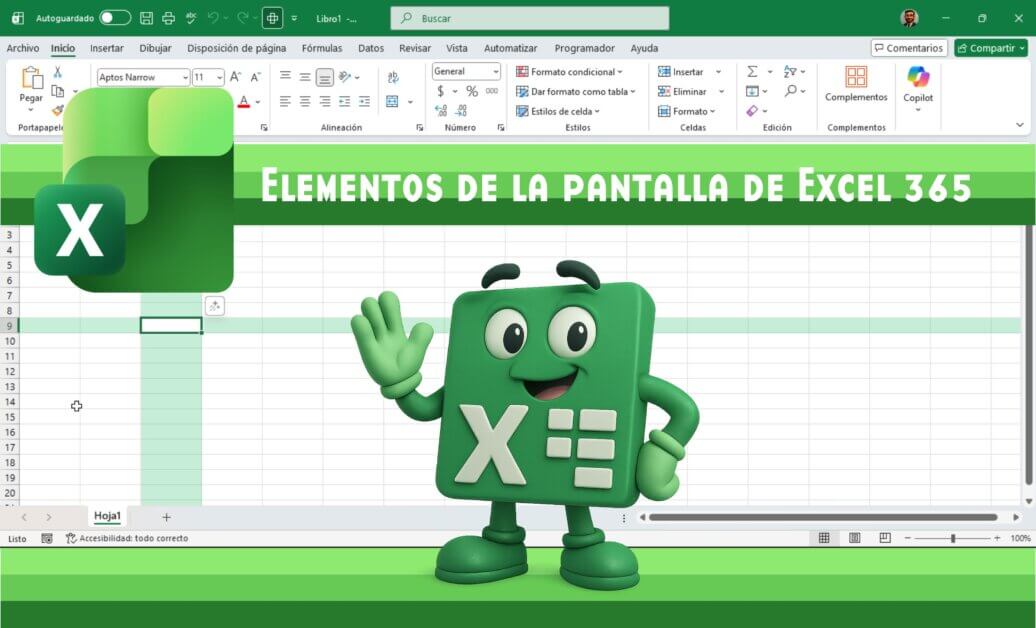Adjust the zoom slider in status bar
Image resolution: width=1036 pixels, height=628 pixels.
pos(953,537)
